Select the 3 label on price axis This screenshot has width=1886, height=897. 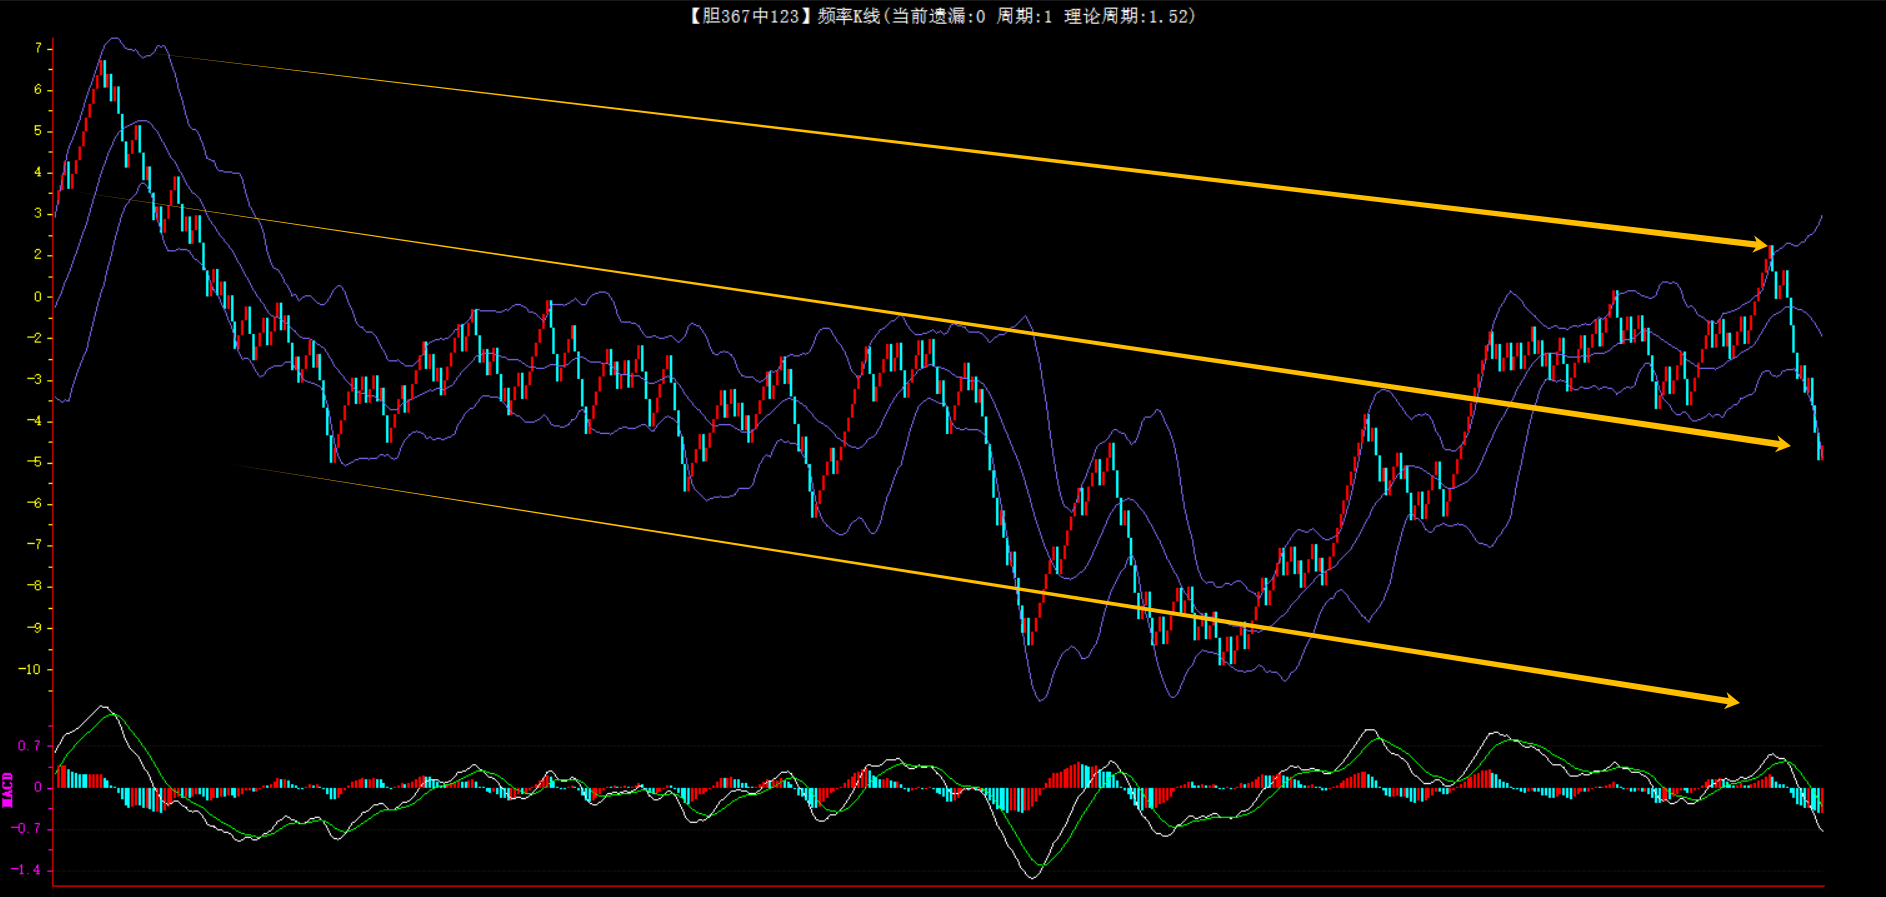(x=38, y=213)
